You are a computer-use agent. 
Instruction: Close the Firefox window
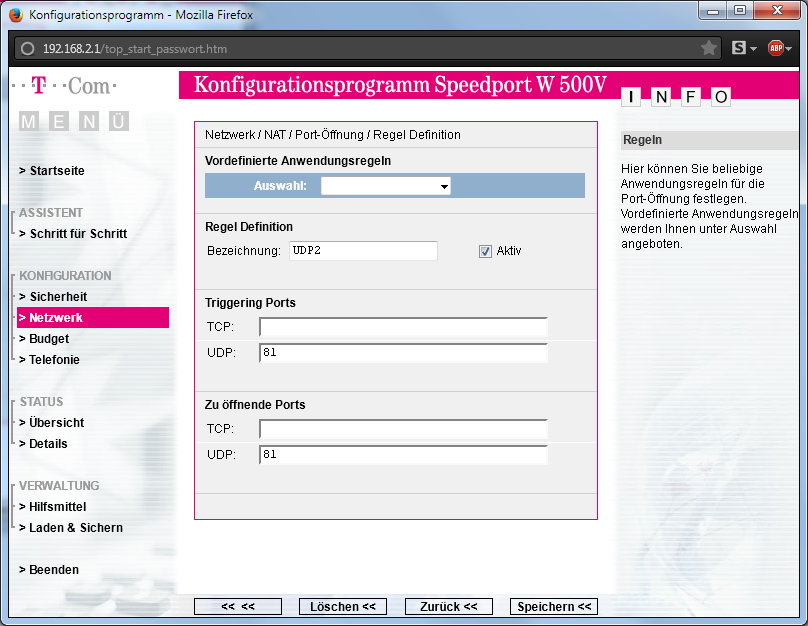778,11
